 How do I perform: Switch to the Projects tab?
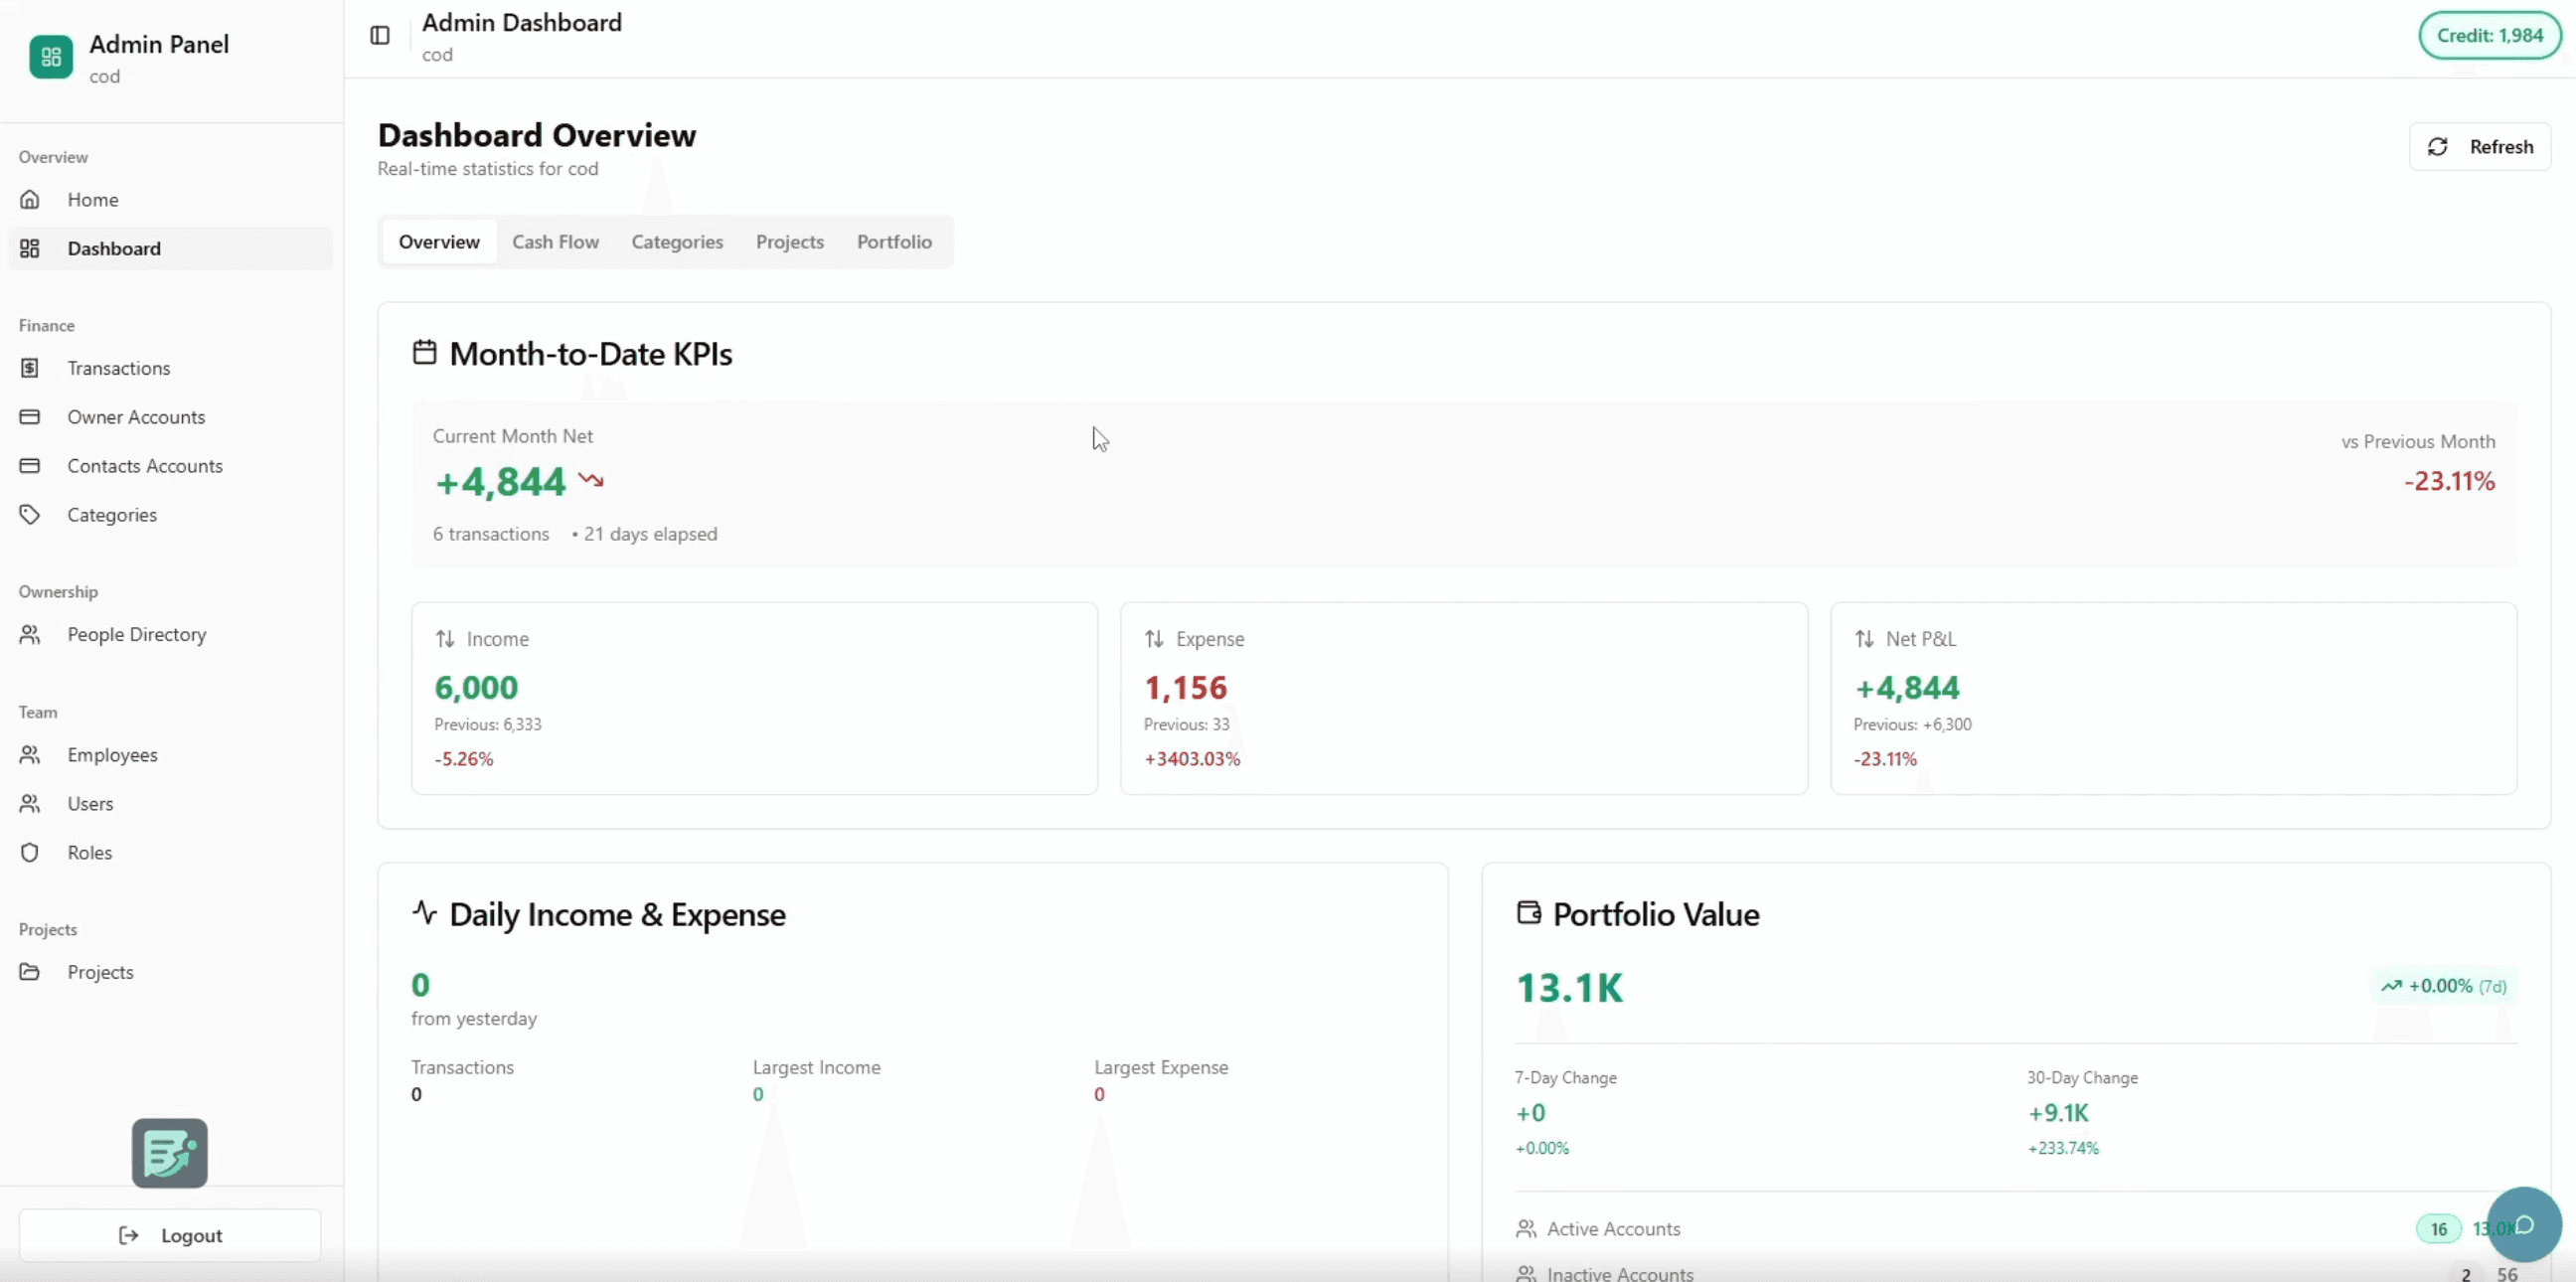pos(789,242)
